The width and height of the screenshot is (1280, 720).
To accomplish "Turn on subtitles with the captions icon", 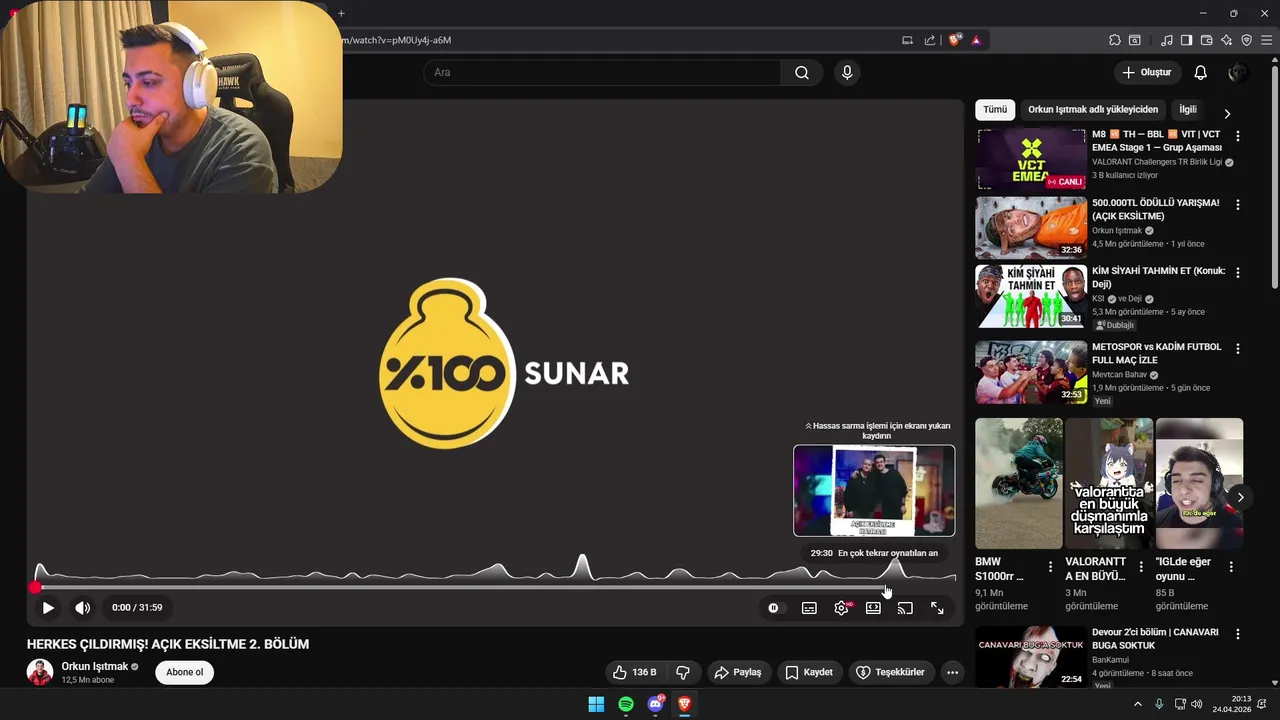I will click(x=809, y=608).
